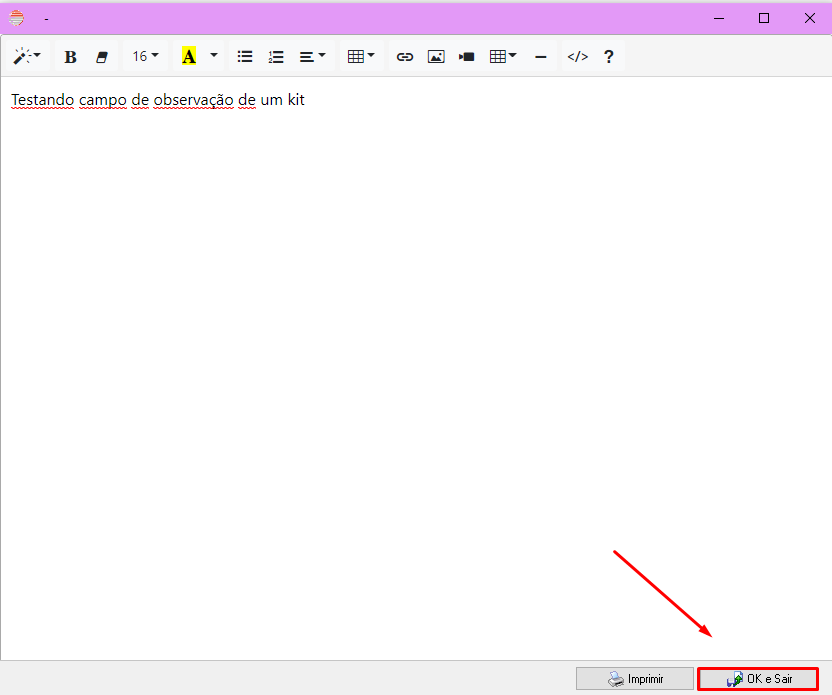Click the word "observação" in the editor

(x=193, y=100)
